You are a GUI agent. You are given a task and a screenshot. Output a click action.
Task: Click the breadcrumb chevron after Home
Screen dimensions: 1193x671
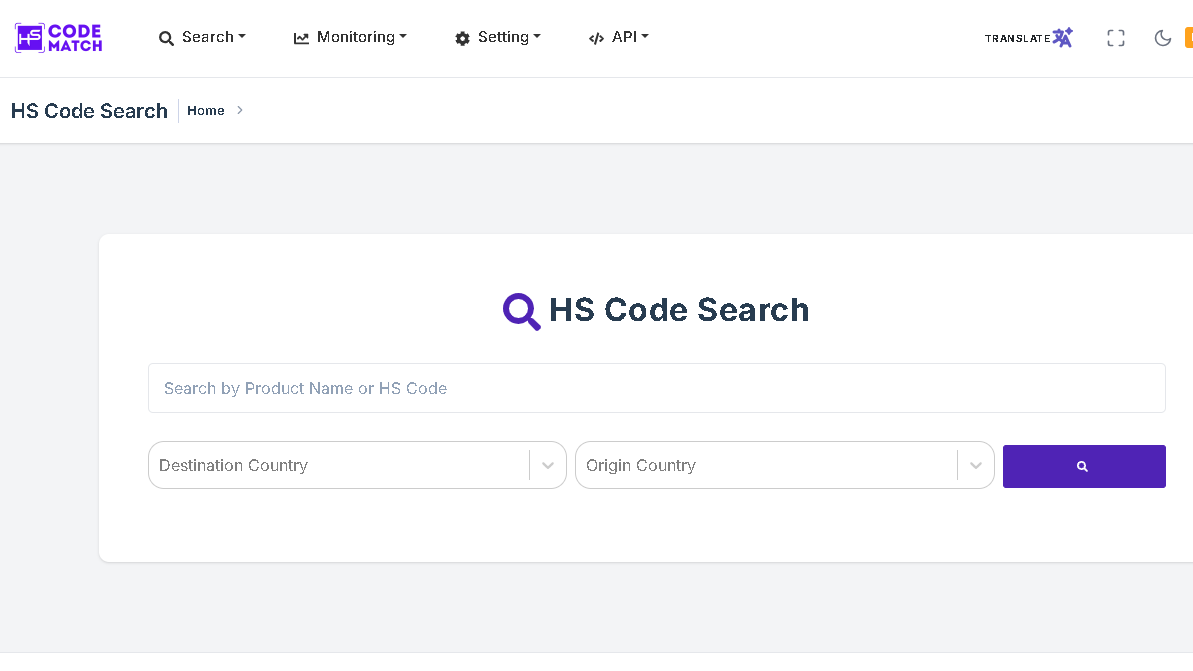[x=240, y=110]
